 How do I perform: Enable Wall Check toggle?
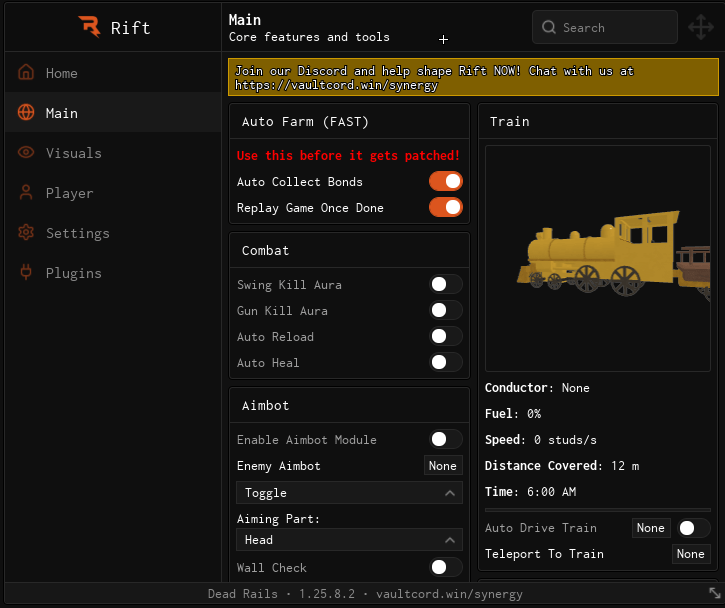(x=446, y=567)
